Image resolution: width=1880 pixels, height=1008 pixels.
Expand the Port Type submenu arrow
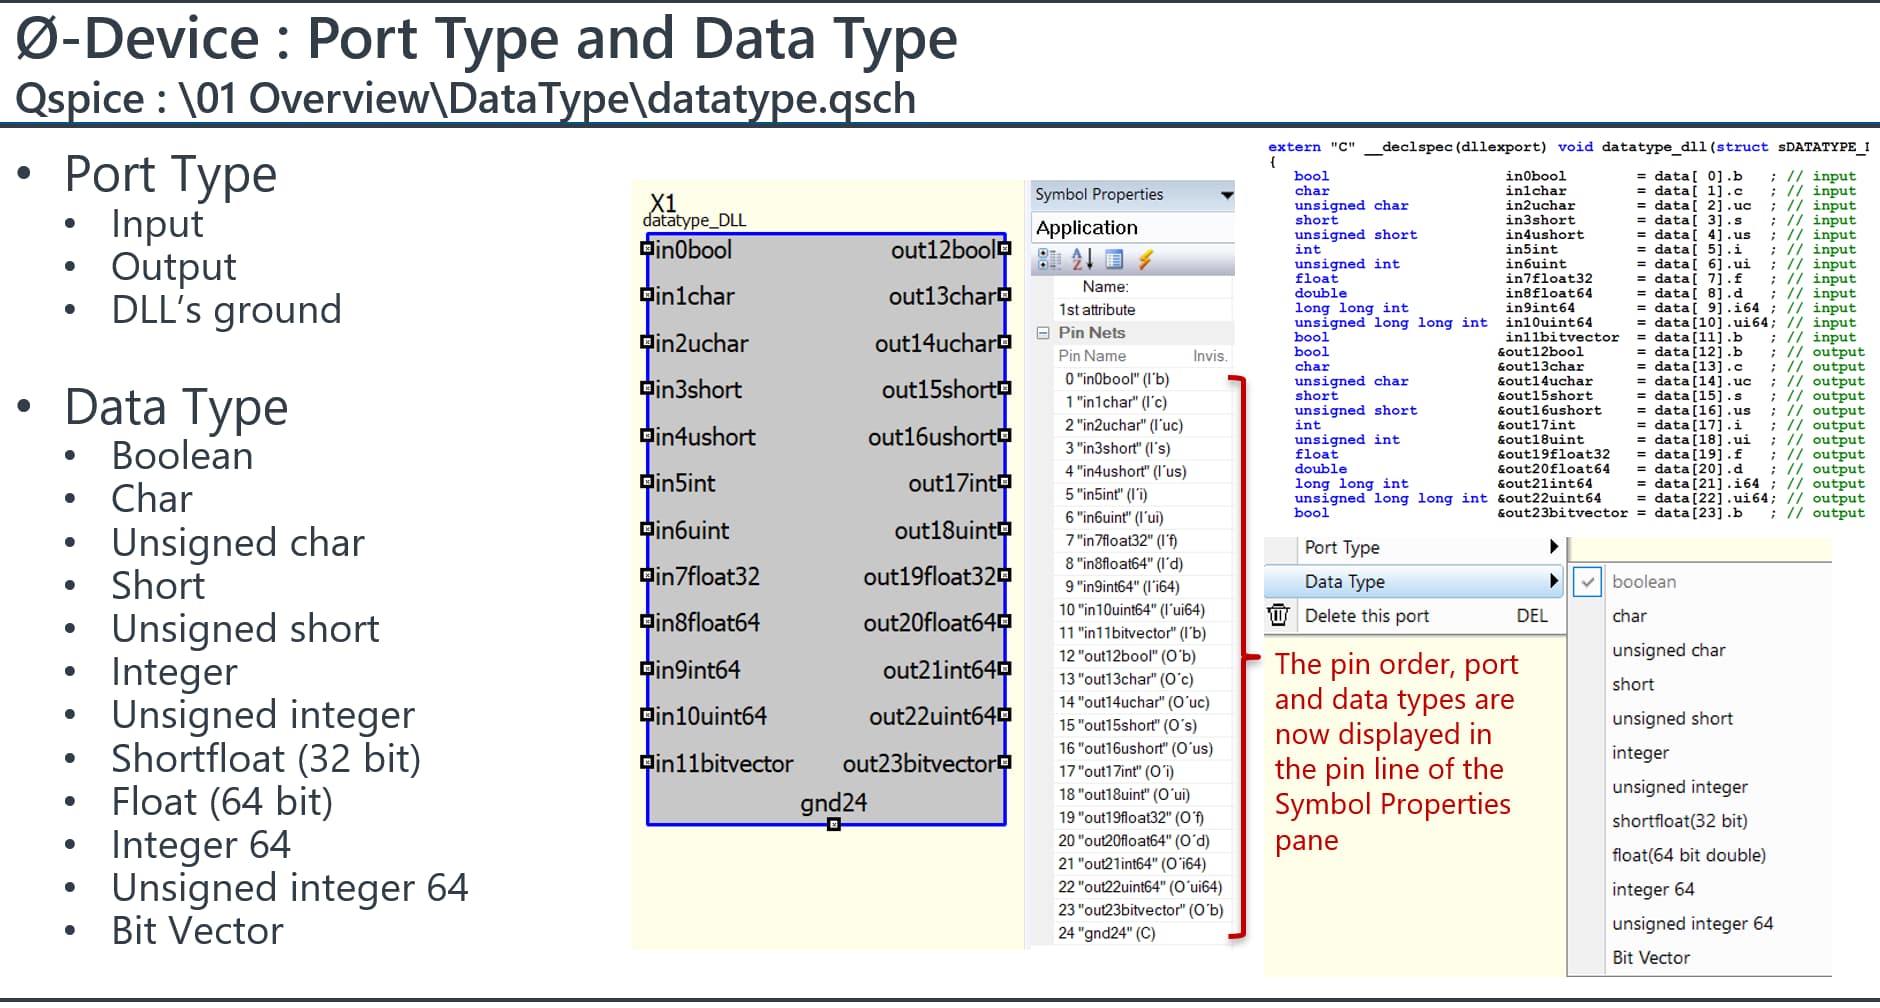(x=1553, y=547)
